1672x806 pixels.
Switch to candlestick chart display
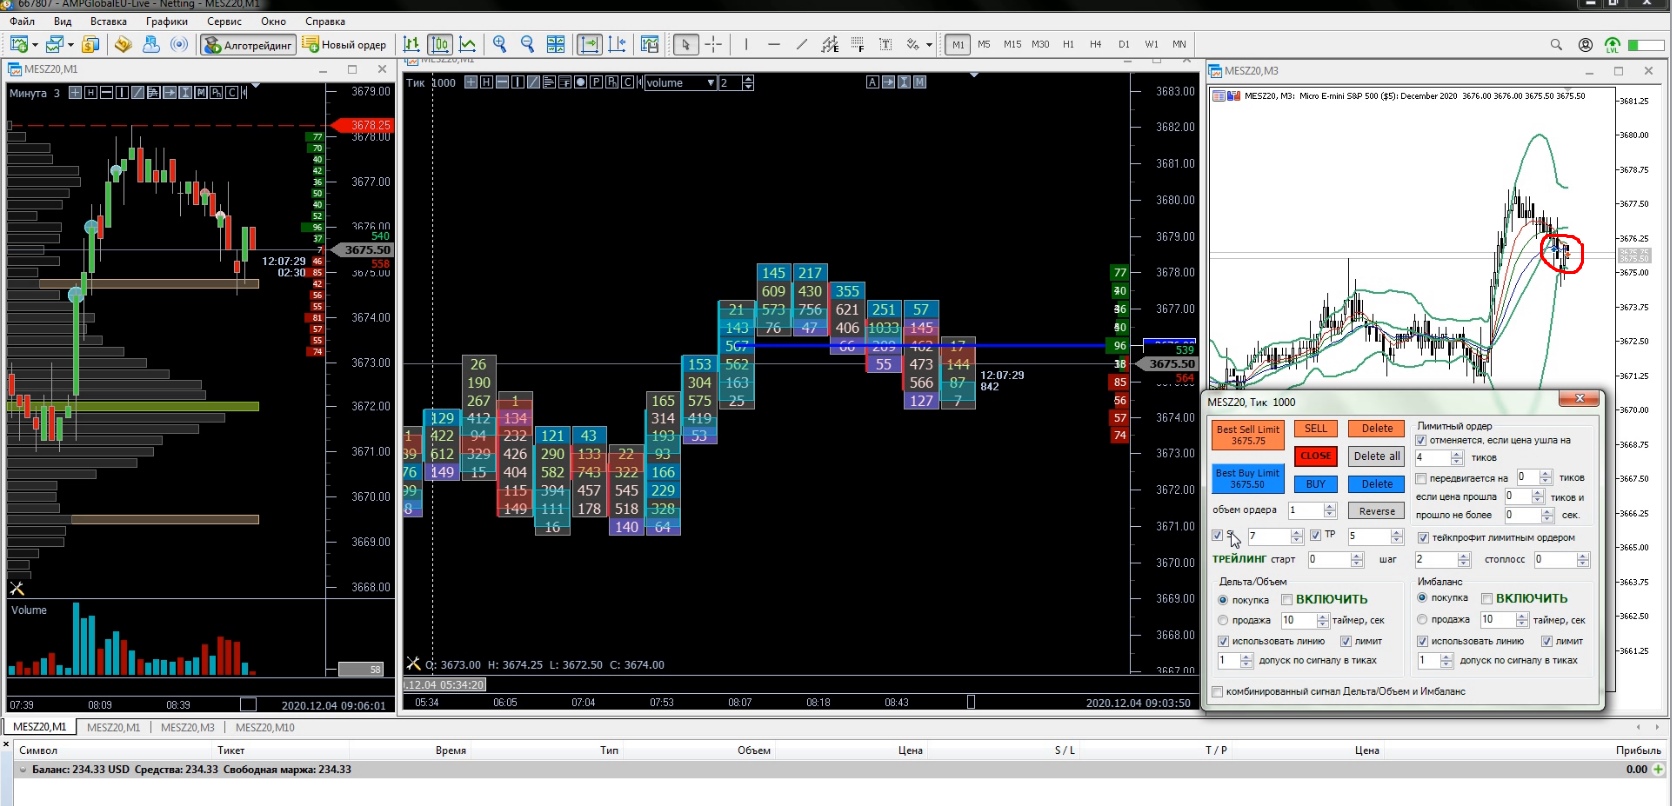pos(440,44)
